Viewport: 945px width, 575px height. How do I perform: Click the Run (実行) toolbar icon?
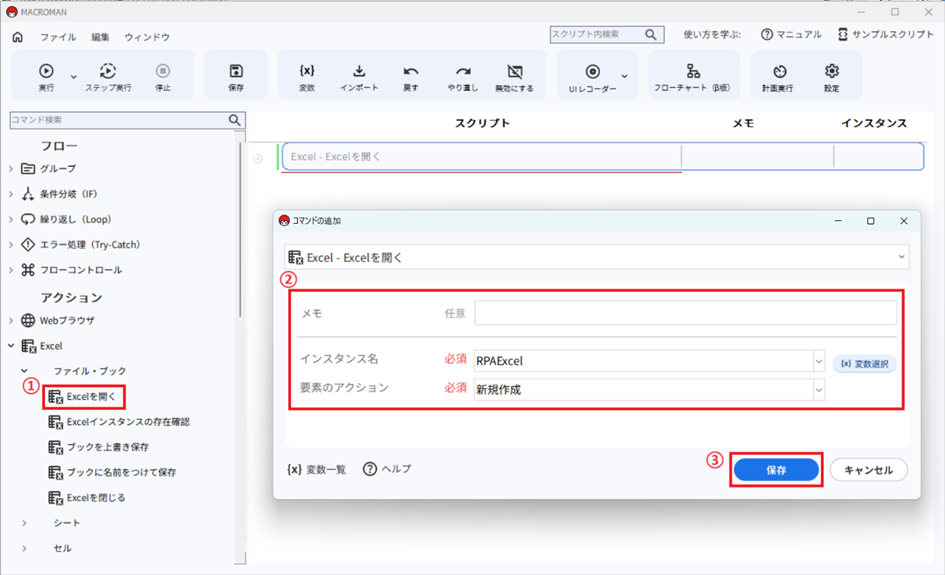pos(46,72)
